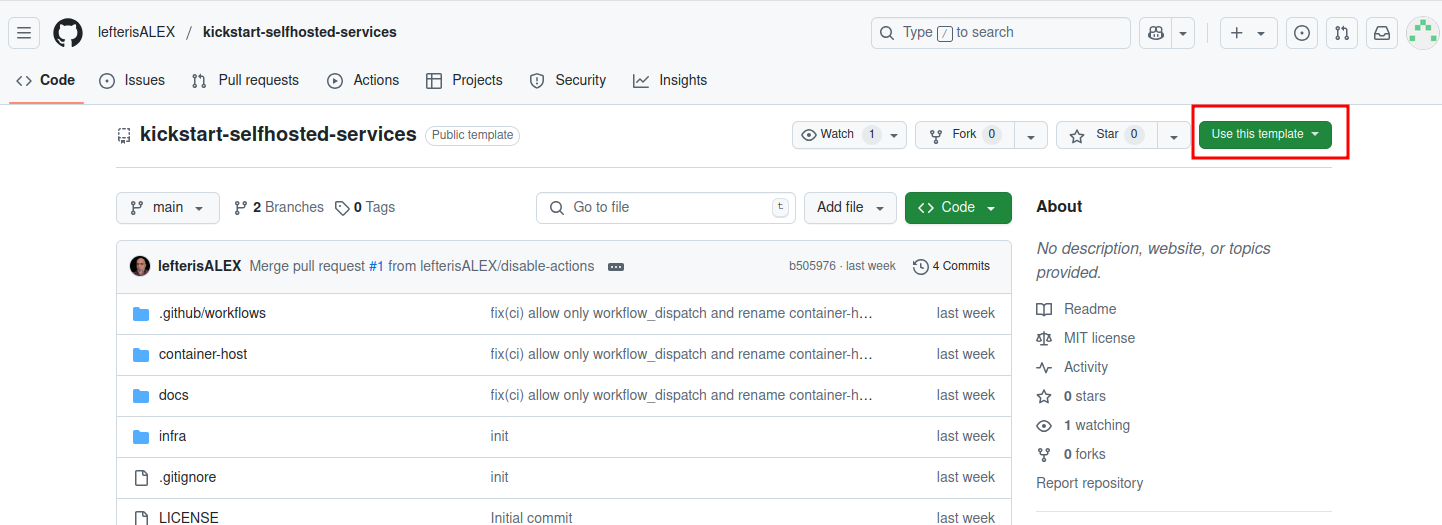Click the Readme book icon

coord(1044,310)
